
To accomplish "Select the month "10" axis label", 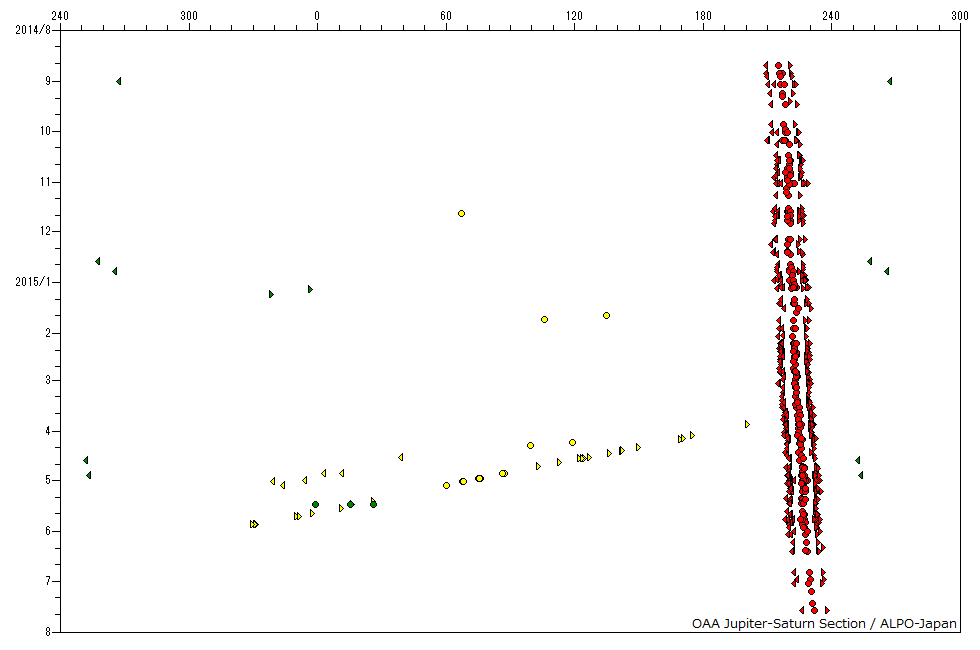I will tap(46, 131).
